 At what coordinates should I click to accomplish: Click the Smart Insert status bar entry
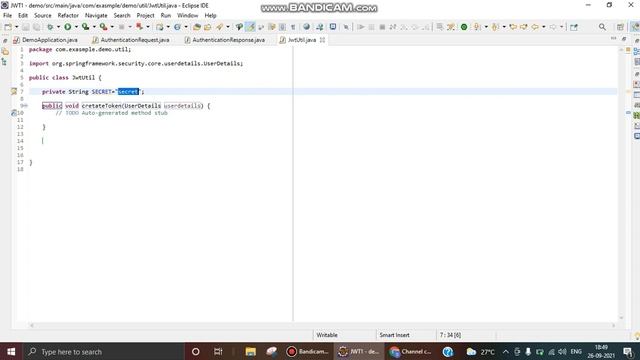tap(394, 335)
